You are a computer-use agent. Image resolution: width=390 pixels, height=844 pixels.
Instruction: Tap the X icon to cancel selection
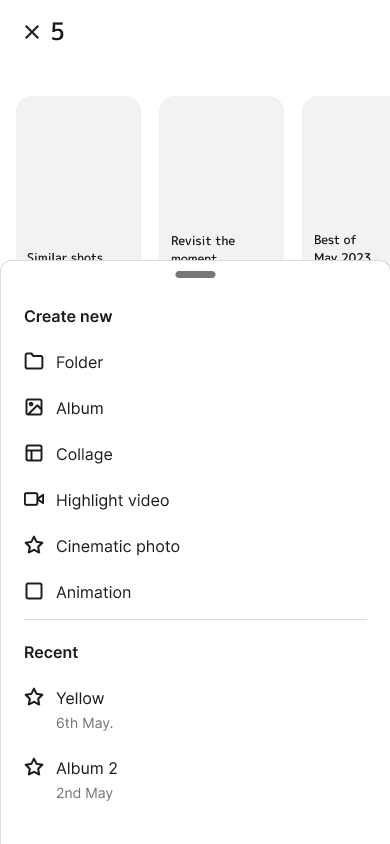pyautogui.click(x=32, y=32)
